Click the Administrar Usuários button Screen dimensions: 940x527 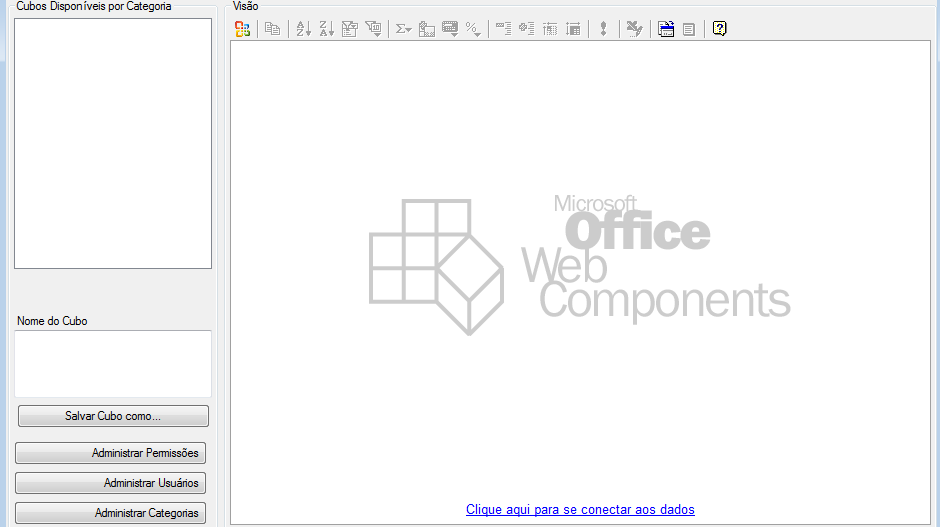coord(110,483)
